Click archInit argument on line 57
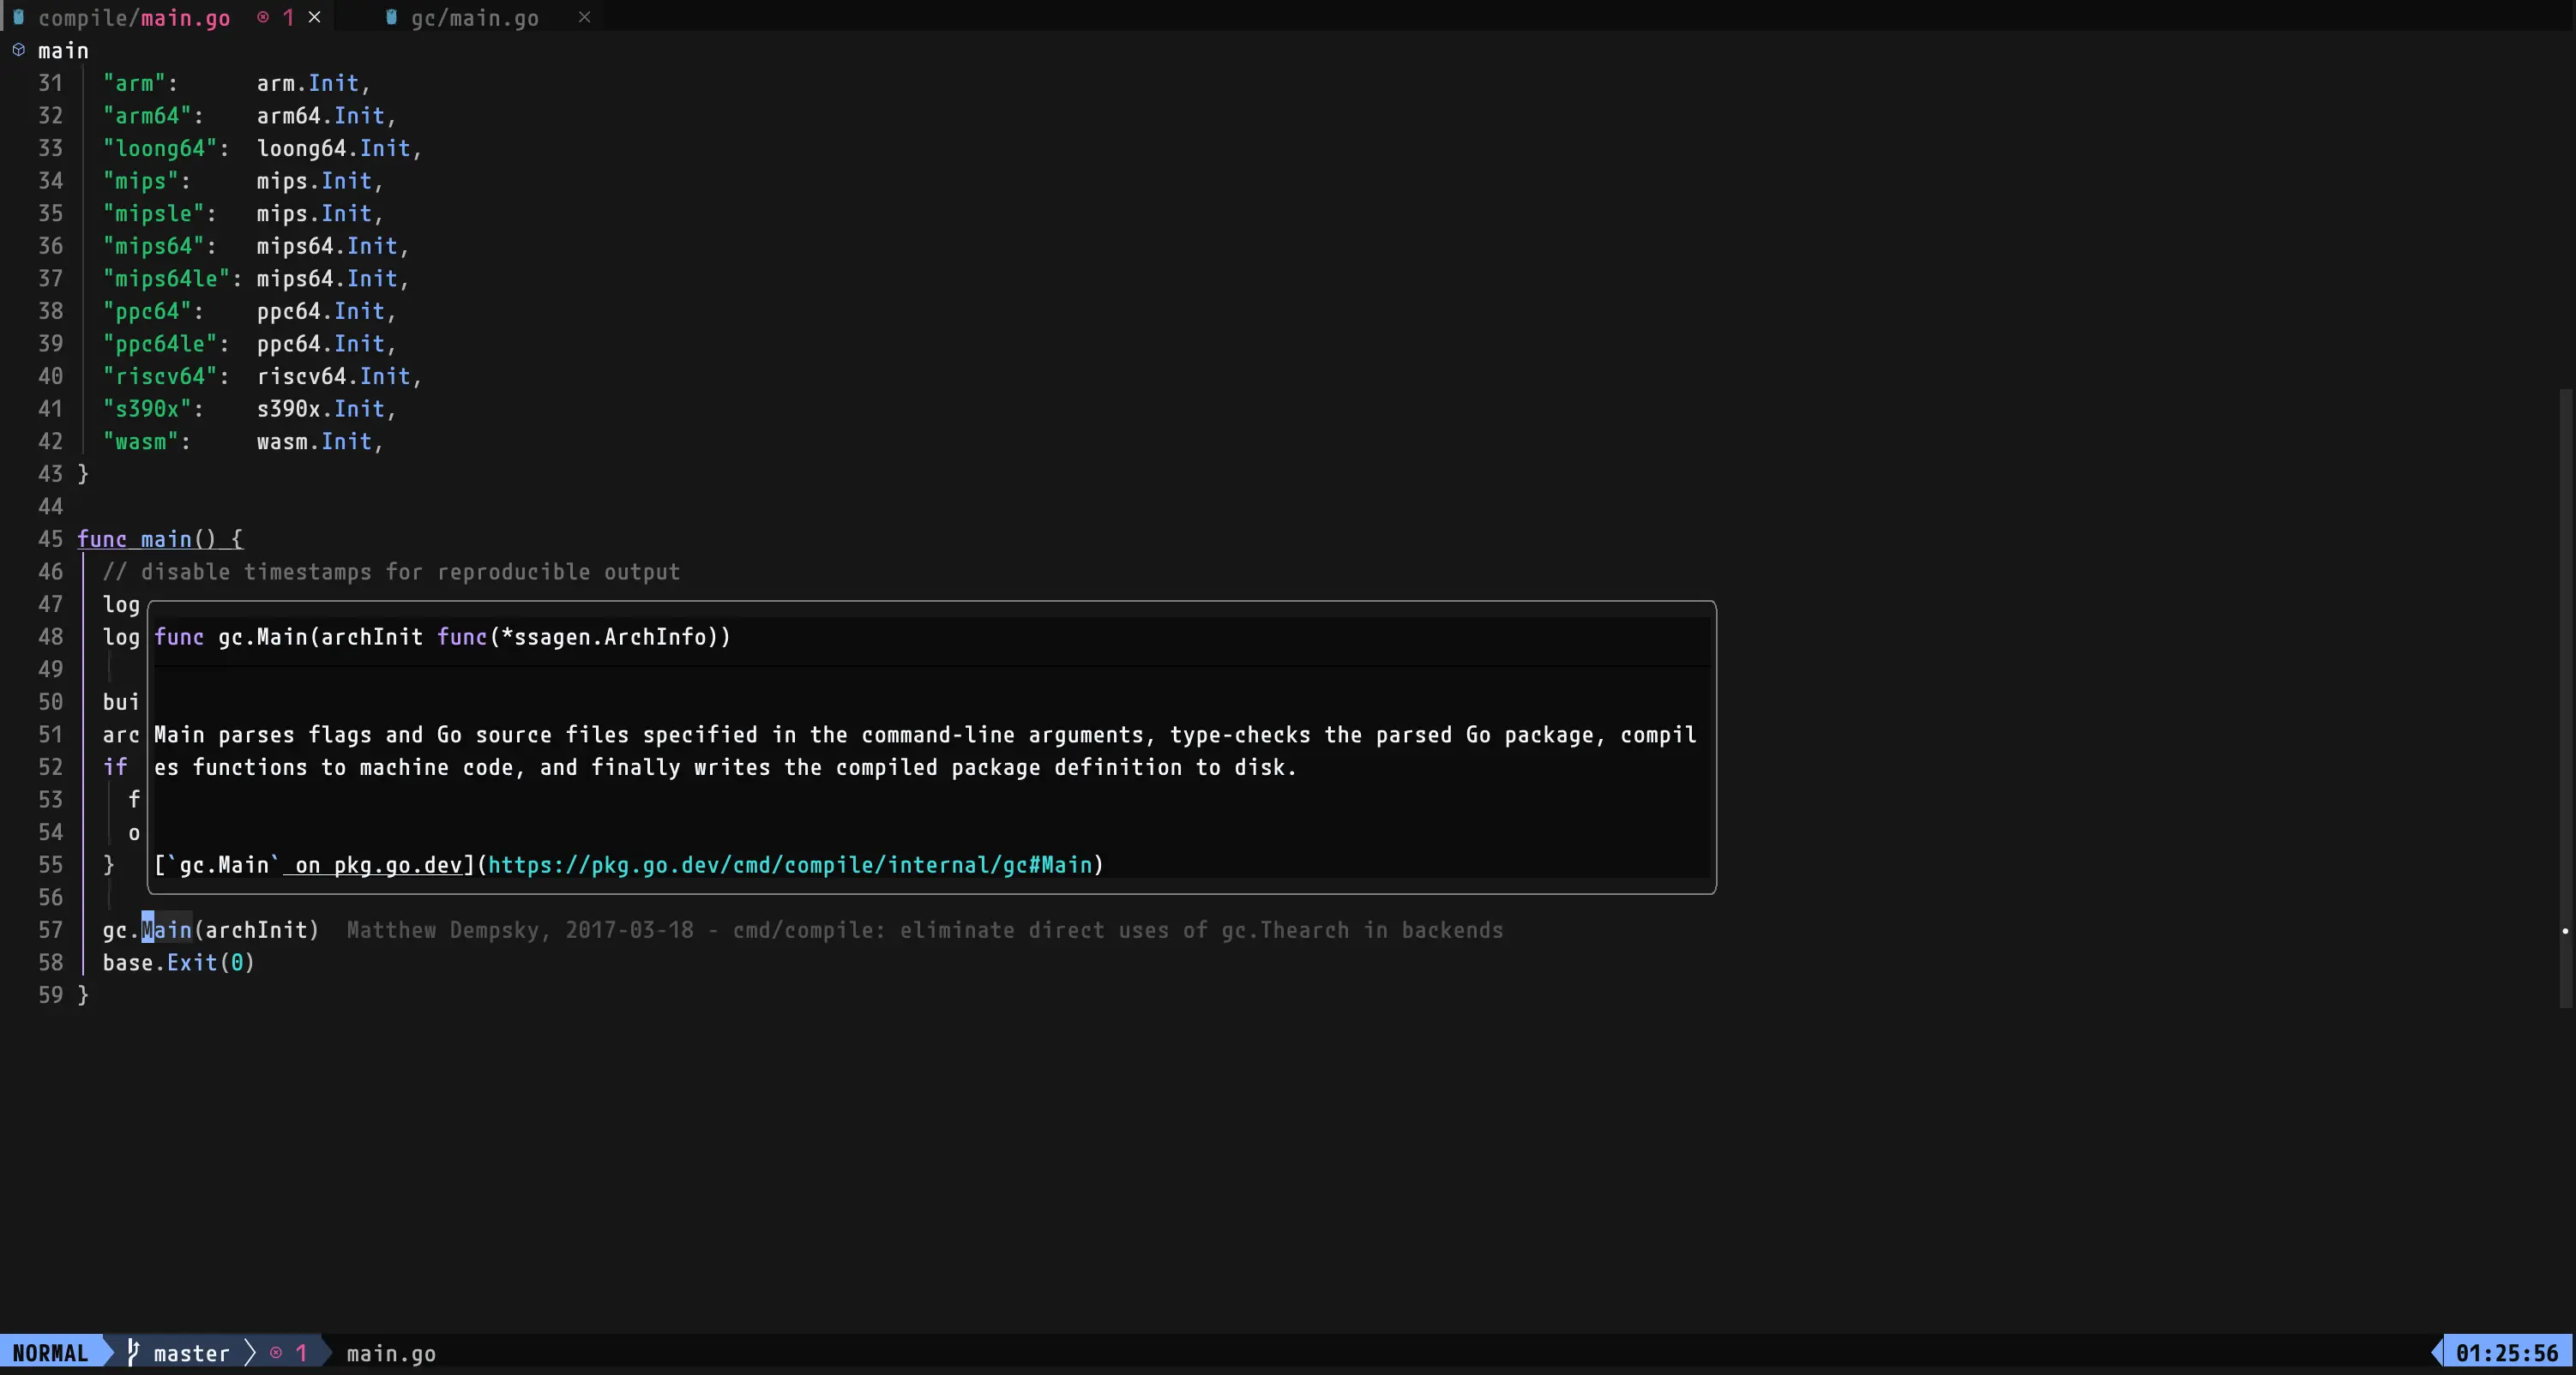Viewport: 2576px width, 1375px height. click(x=256, y=930)
